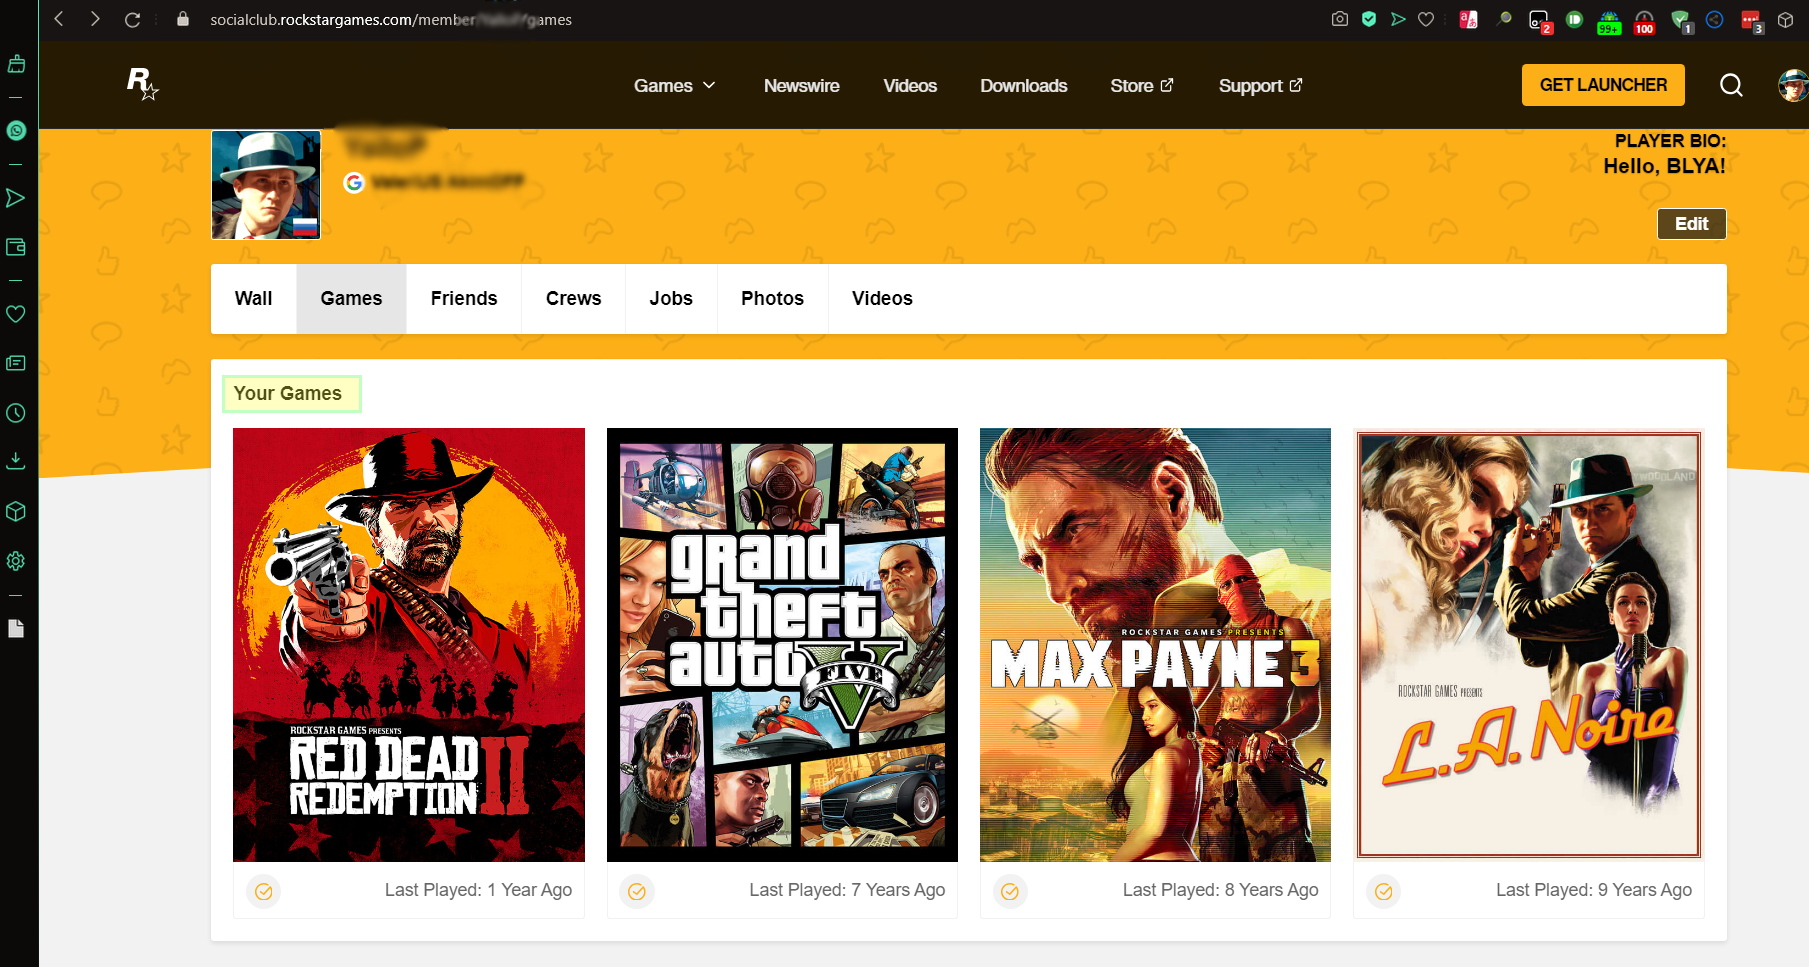The width and height of the screenshot is (1809, 967).
Task: Click the checkmark badge under Red Dead Redemption II
Action: click(264, 891)
